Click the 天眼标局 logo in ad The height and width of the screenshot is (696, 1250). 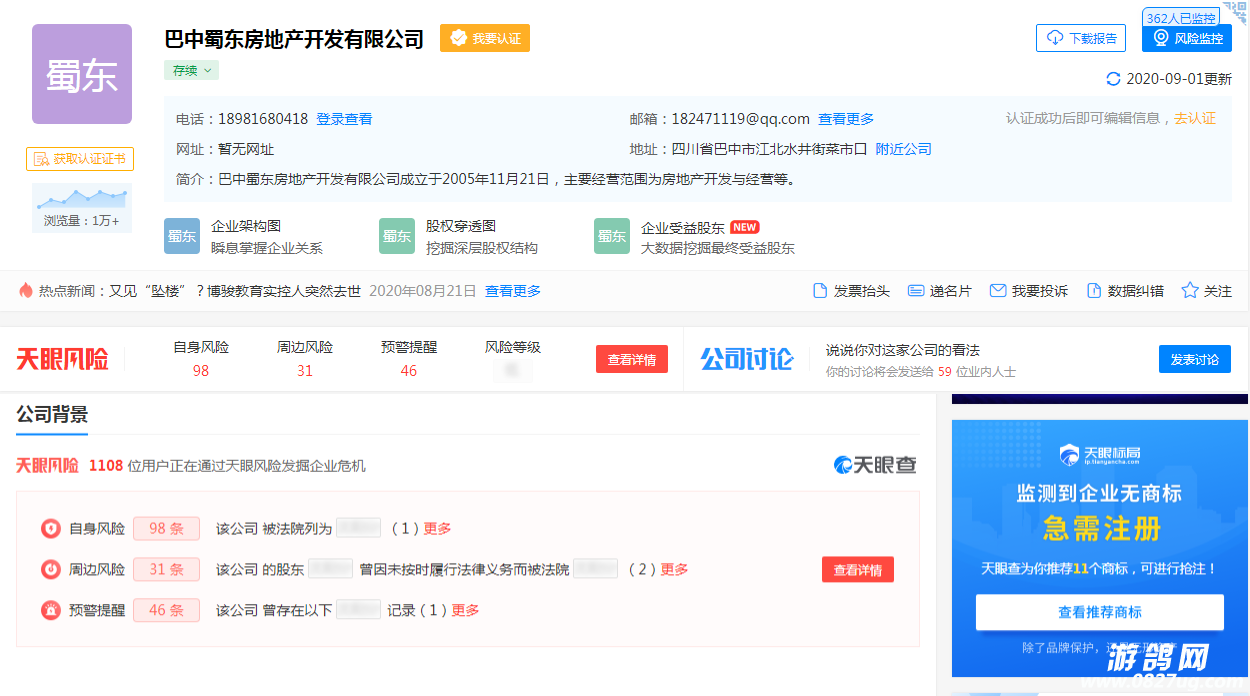1100,456
